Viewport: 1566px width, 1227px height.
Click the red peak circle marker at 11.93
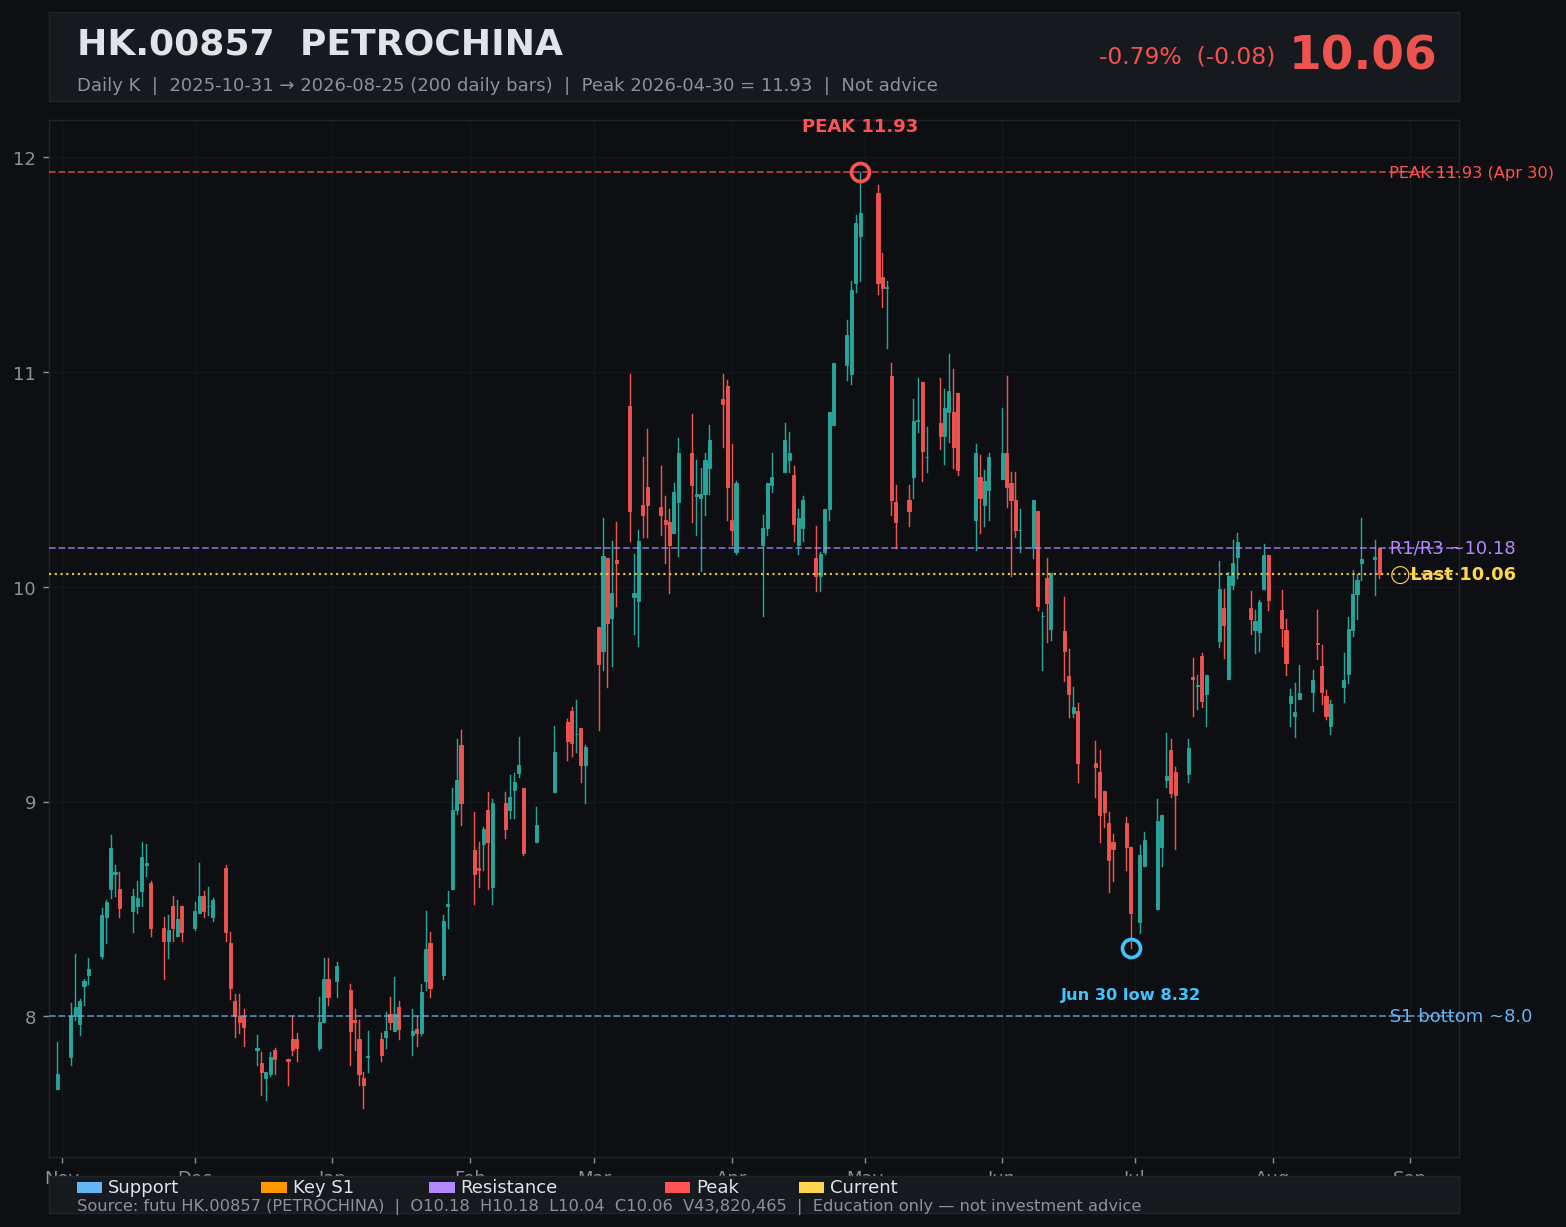pyautogui.click(x=860, y=172)
